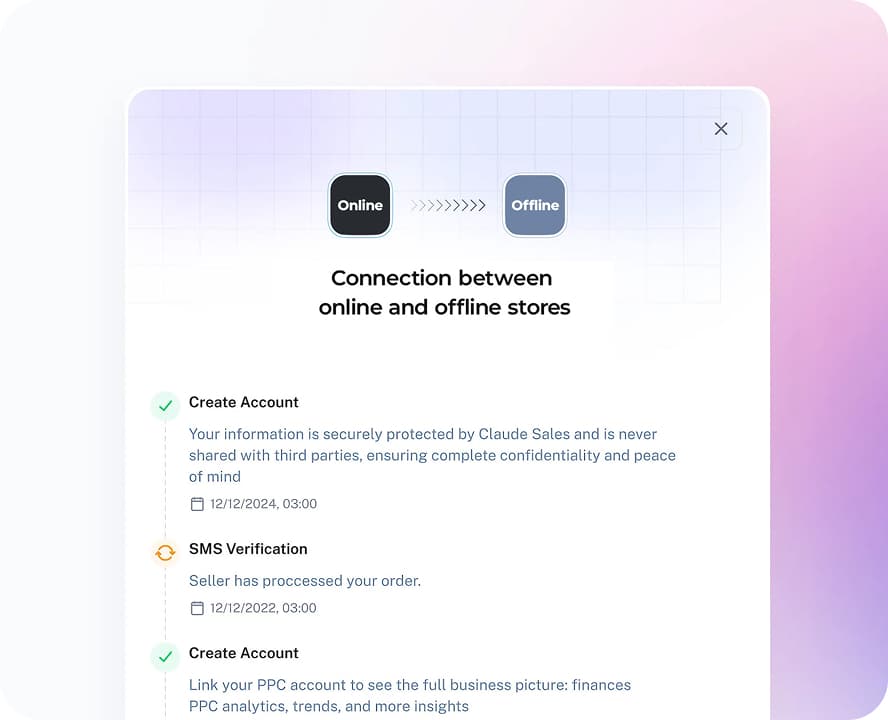This screenshot has height=720, width=888.
Task: Click the calendar icon beside 12/12/2024
Action: coord(197,504)
